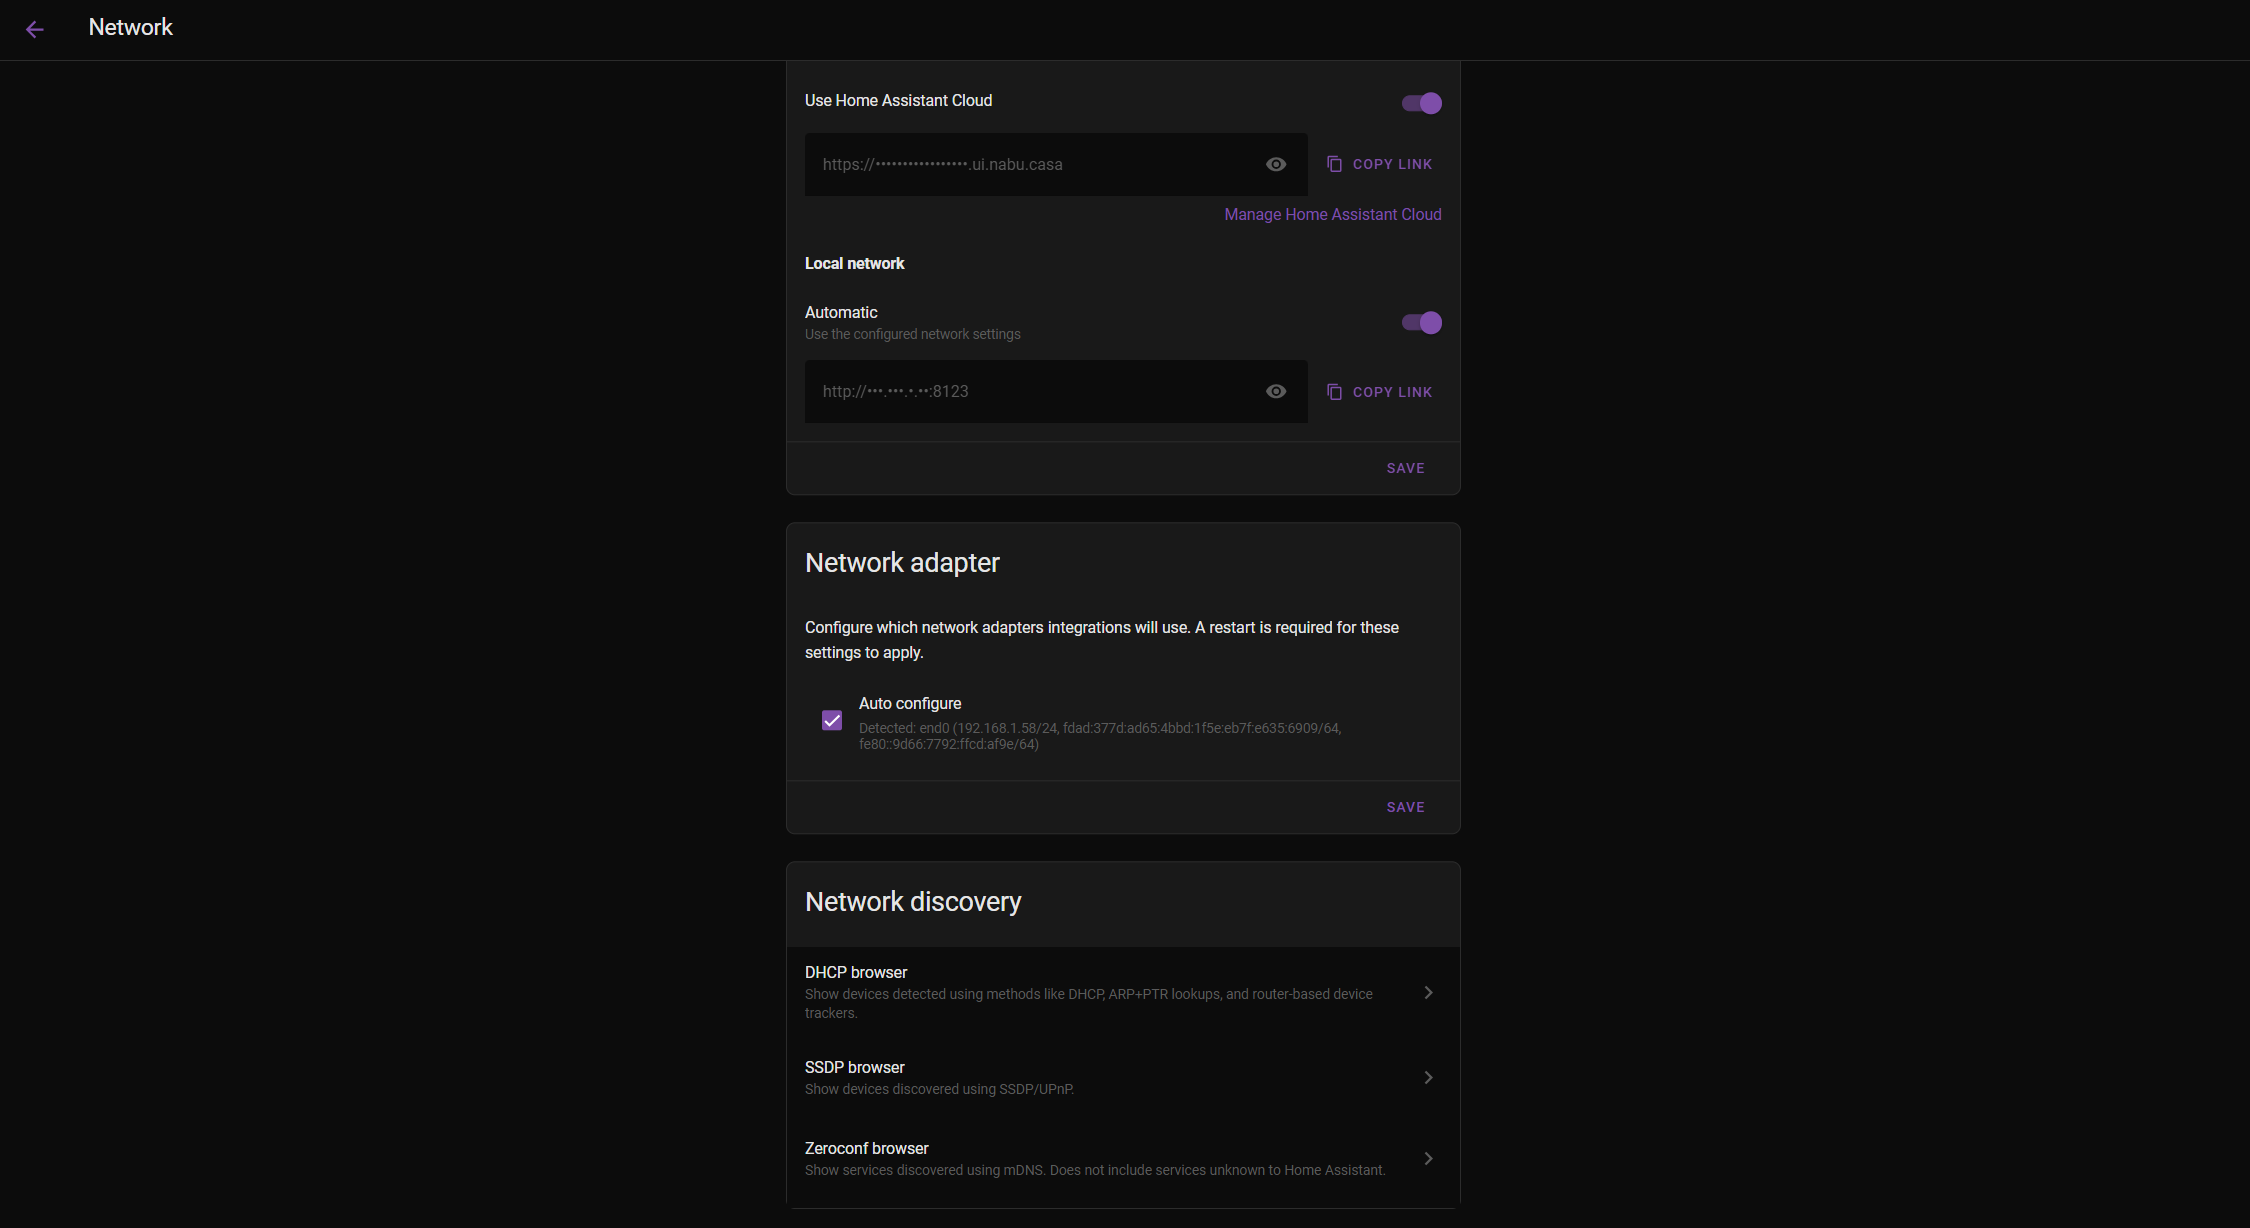Reveal the hidden local network URL
The width and height of the screenshot is (2250, 1228).
coord(1276,391)
